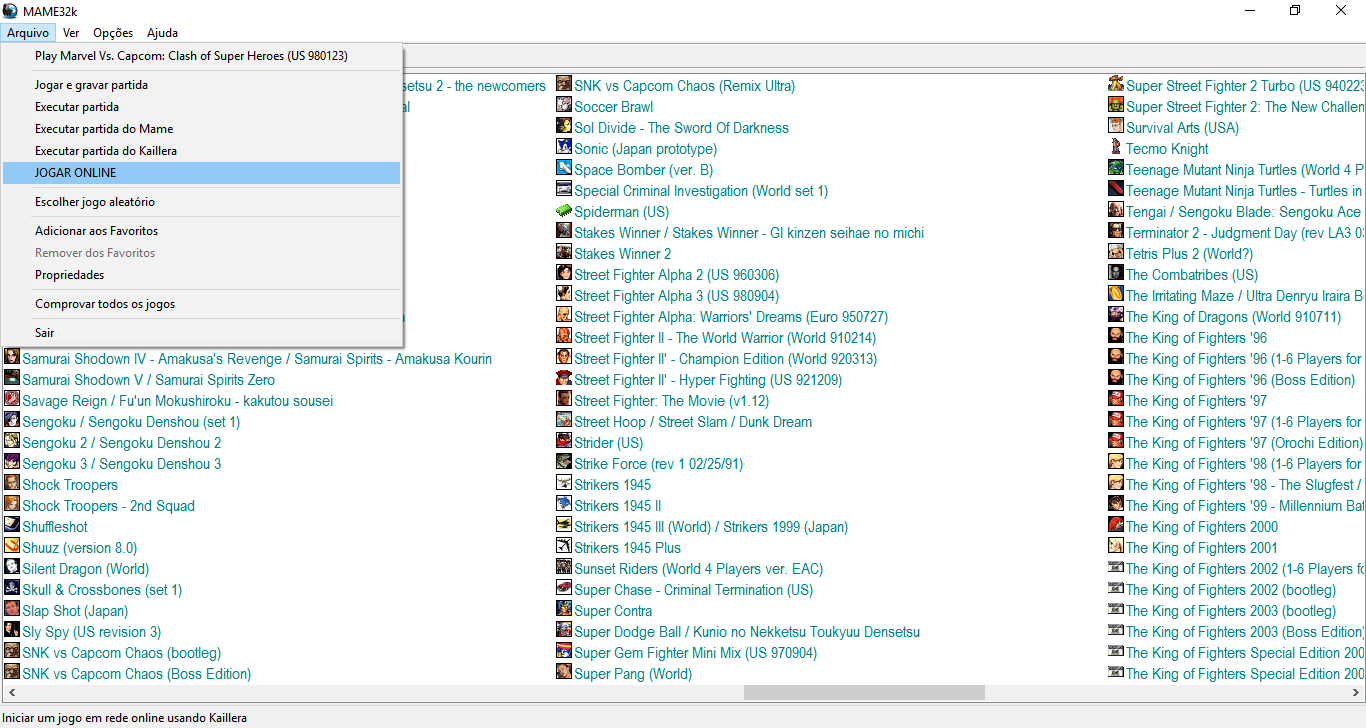The image size is (1366, 728).
Task: Select Strikers 1945 Plus in the list
Action: [628, 548]
